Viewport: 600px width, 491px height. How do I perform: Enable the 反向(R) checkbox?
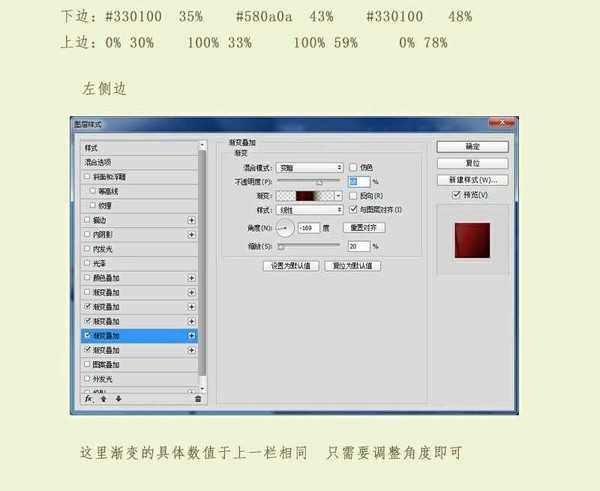[x=353, y=196]
